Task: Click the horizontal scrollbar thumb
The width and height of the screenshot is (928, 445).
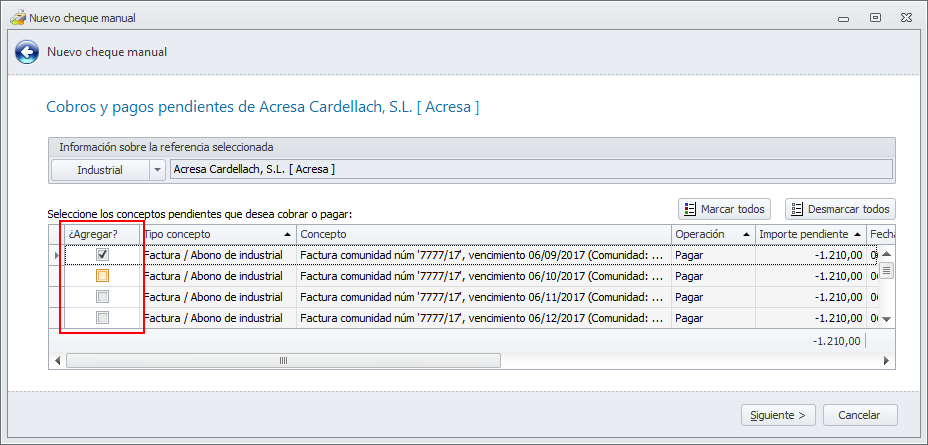Action: 283,360
